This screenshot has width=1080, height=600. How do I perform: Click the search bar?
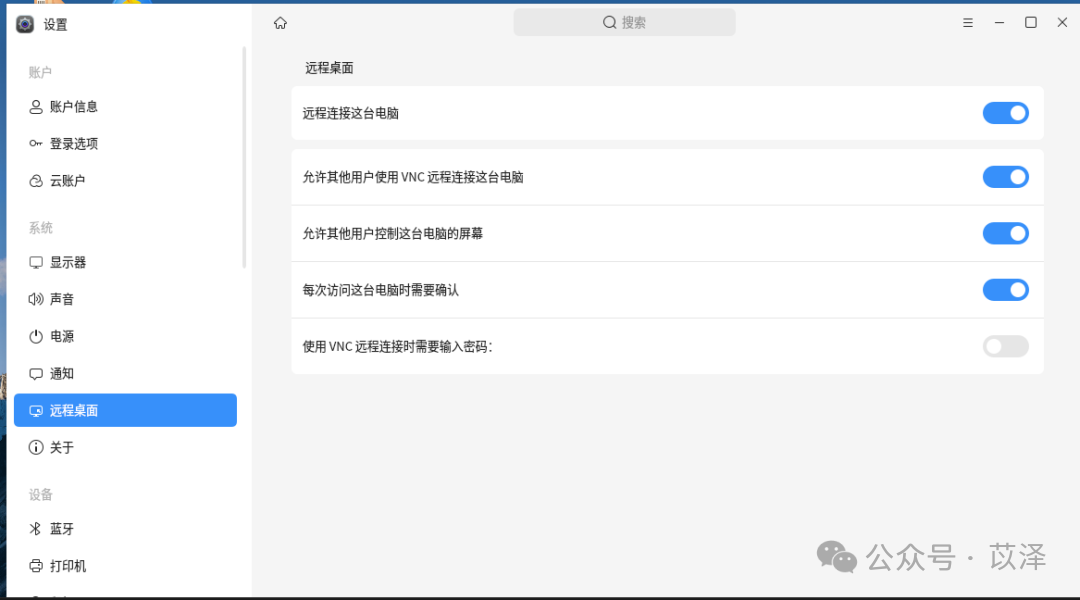624,21
